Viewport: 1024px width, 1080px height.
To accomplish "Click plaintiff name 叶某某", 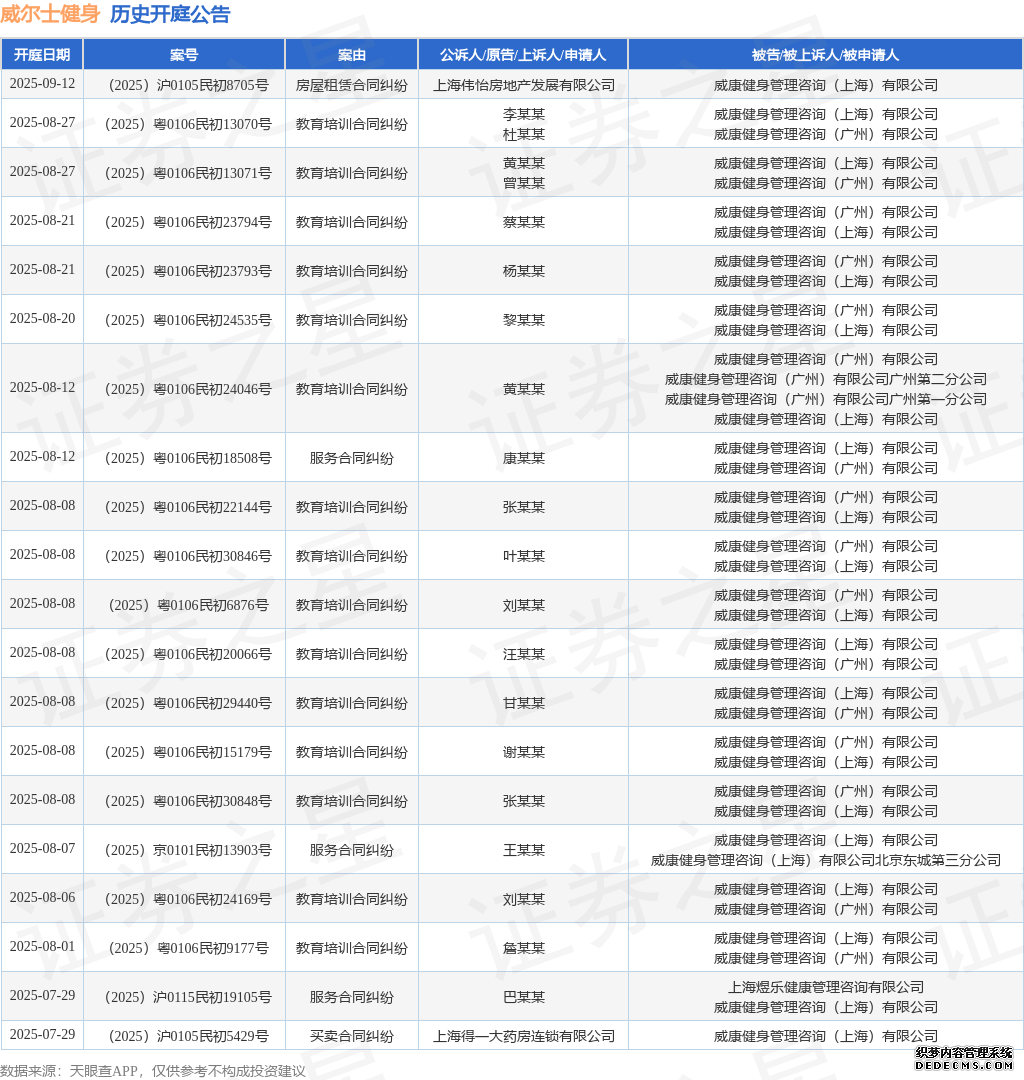I will [523, 556].
